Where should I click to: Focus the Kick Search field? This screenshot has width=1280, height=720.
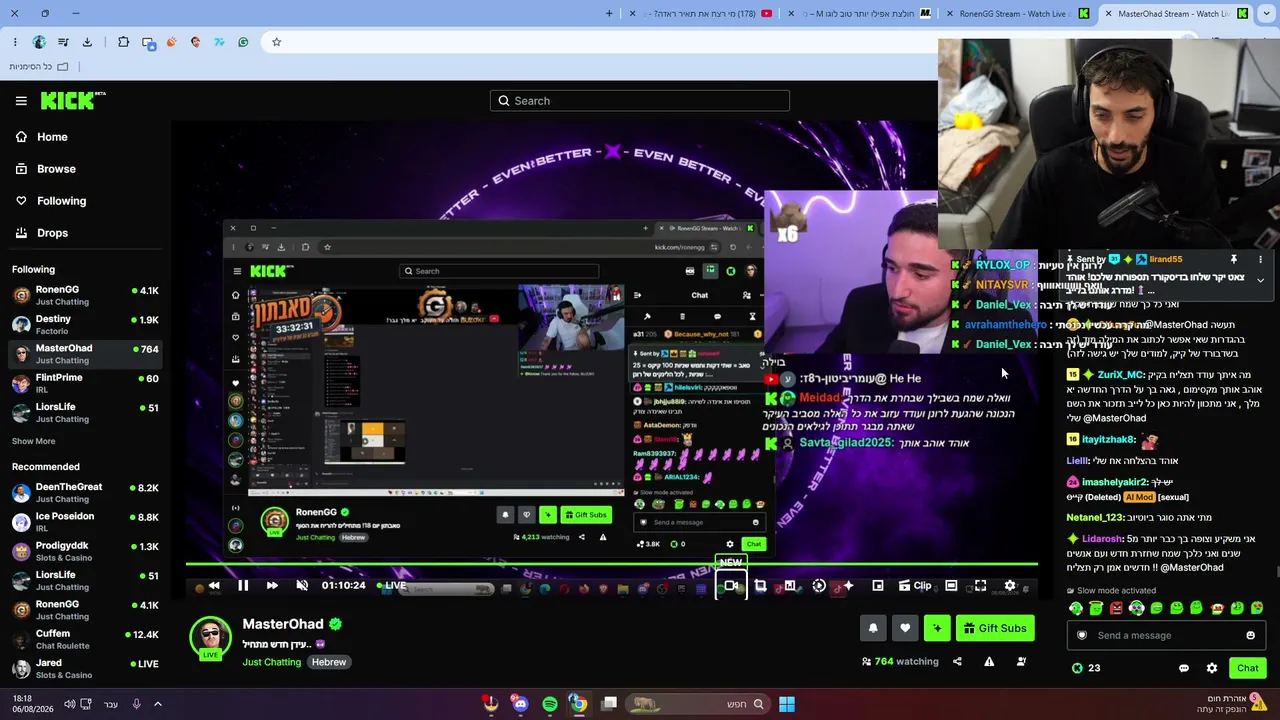(x=640, y=101)
